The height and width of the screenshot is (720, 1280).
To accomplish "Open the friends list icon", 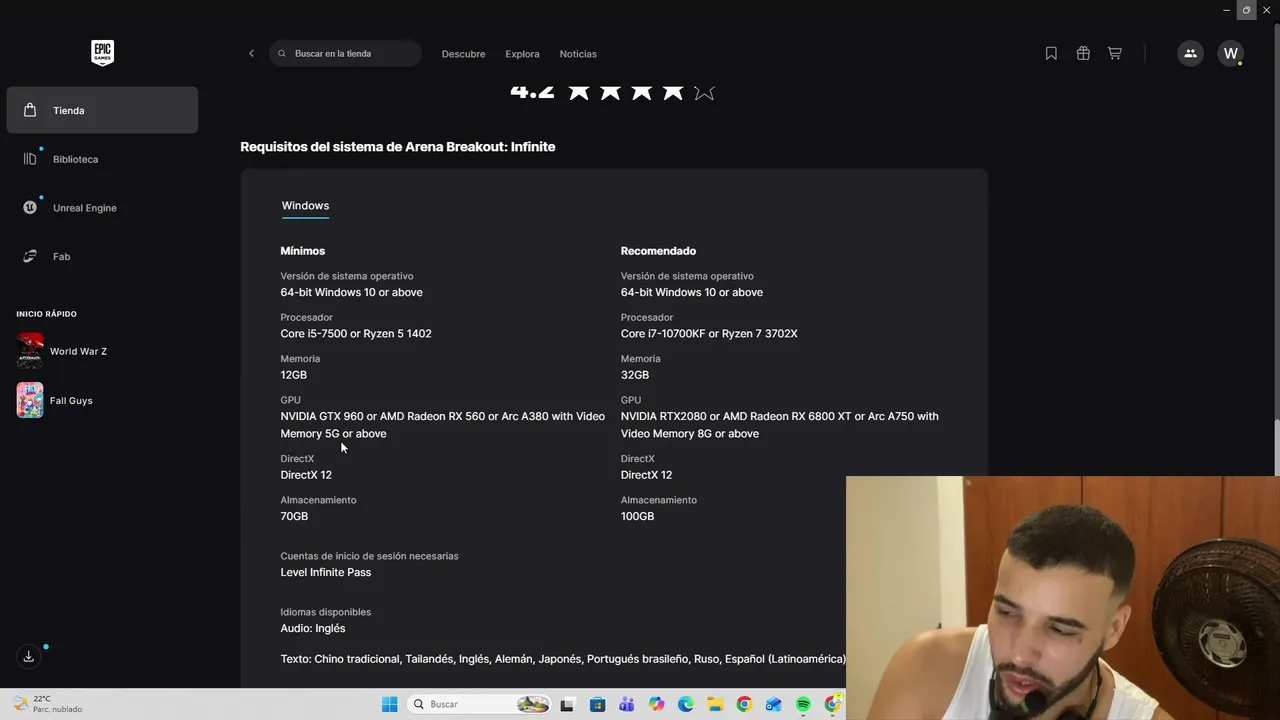I will pyautogui.click(x=1190, y=54).
